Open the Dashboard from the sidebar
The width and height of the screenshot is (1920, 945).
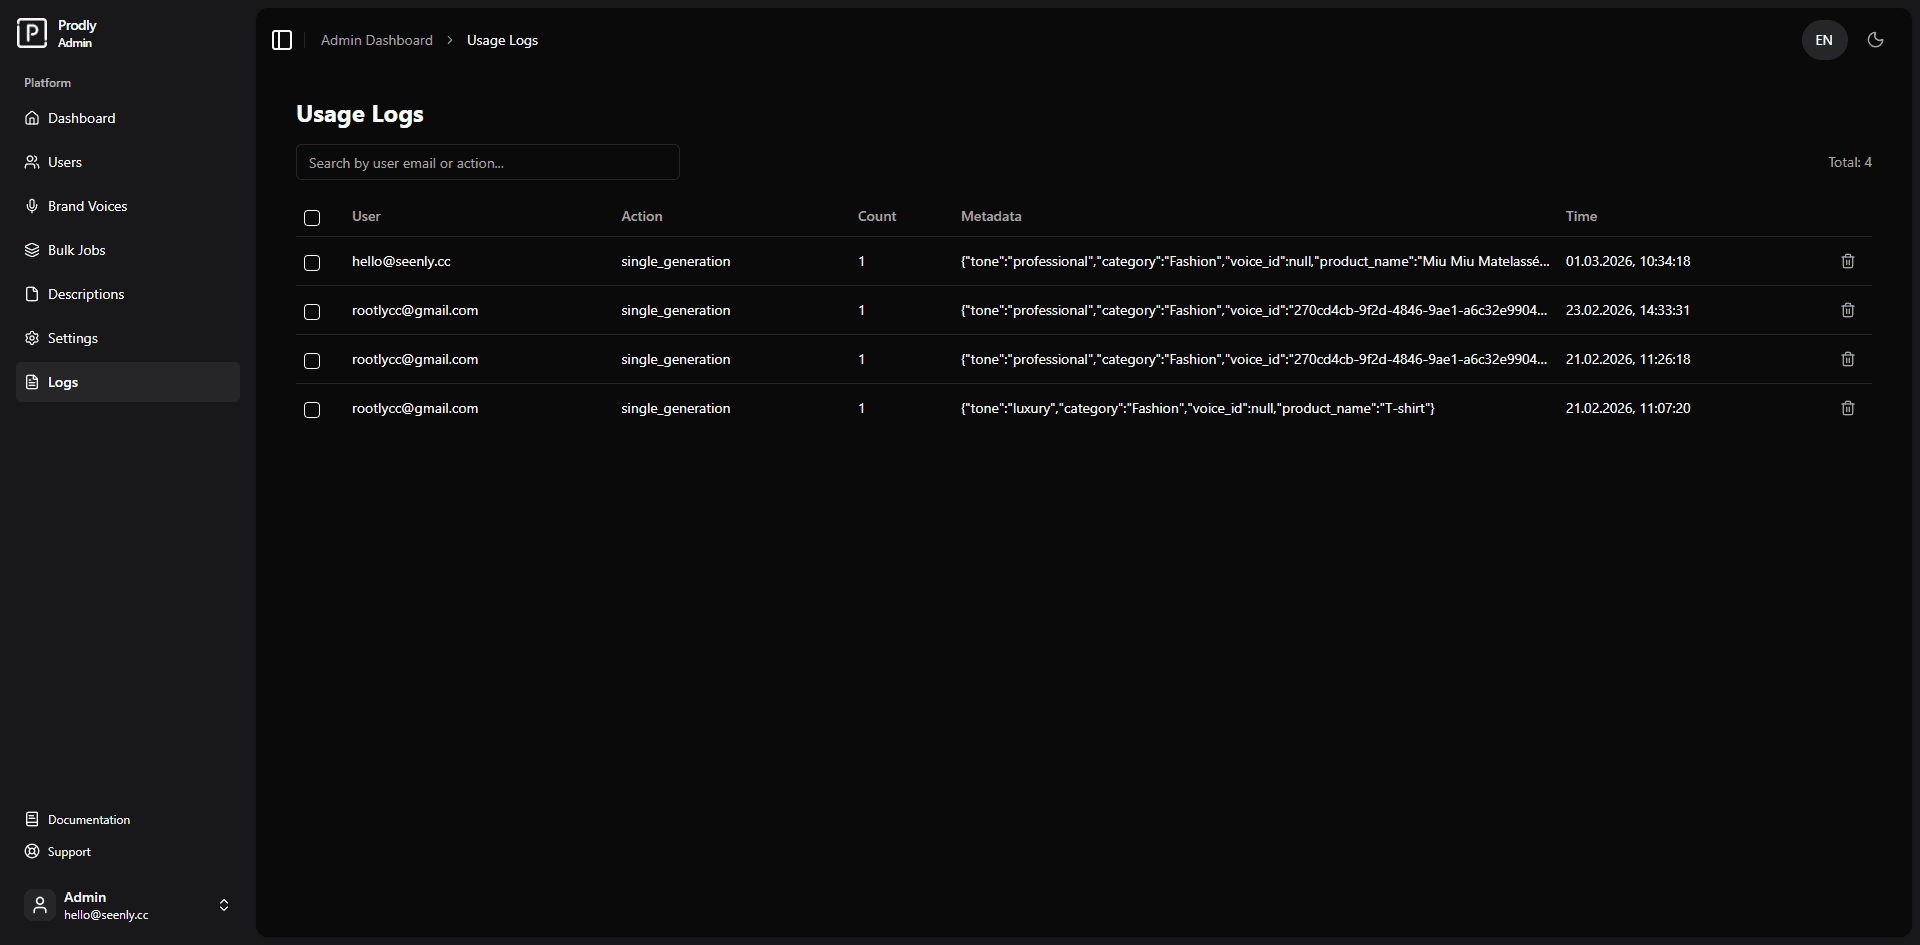click(x=81, y=118)
